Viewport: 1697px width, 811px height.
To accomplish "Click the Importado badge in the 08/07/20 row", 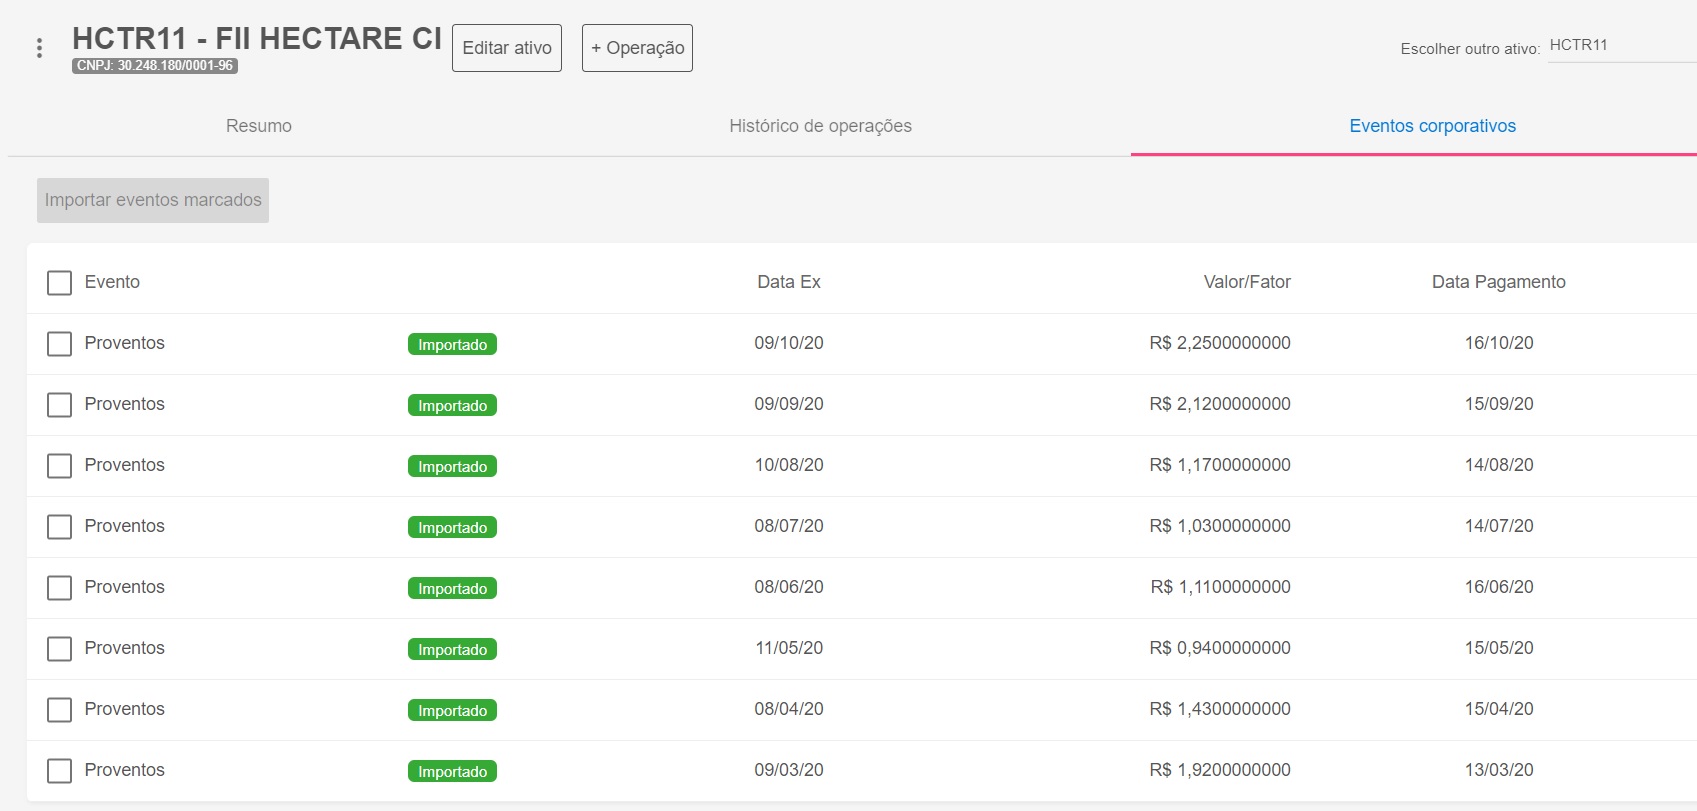I will 452,527.
